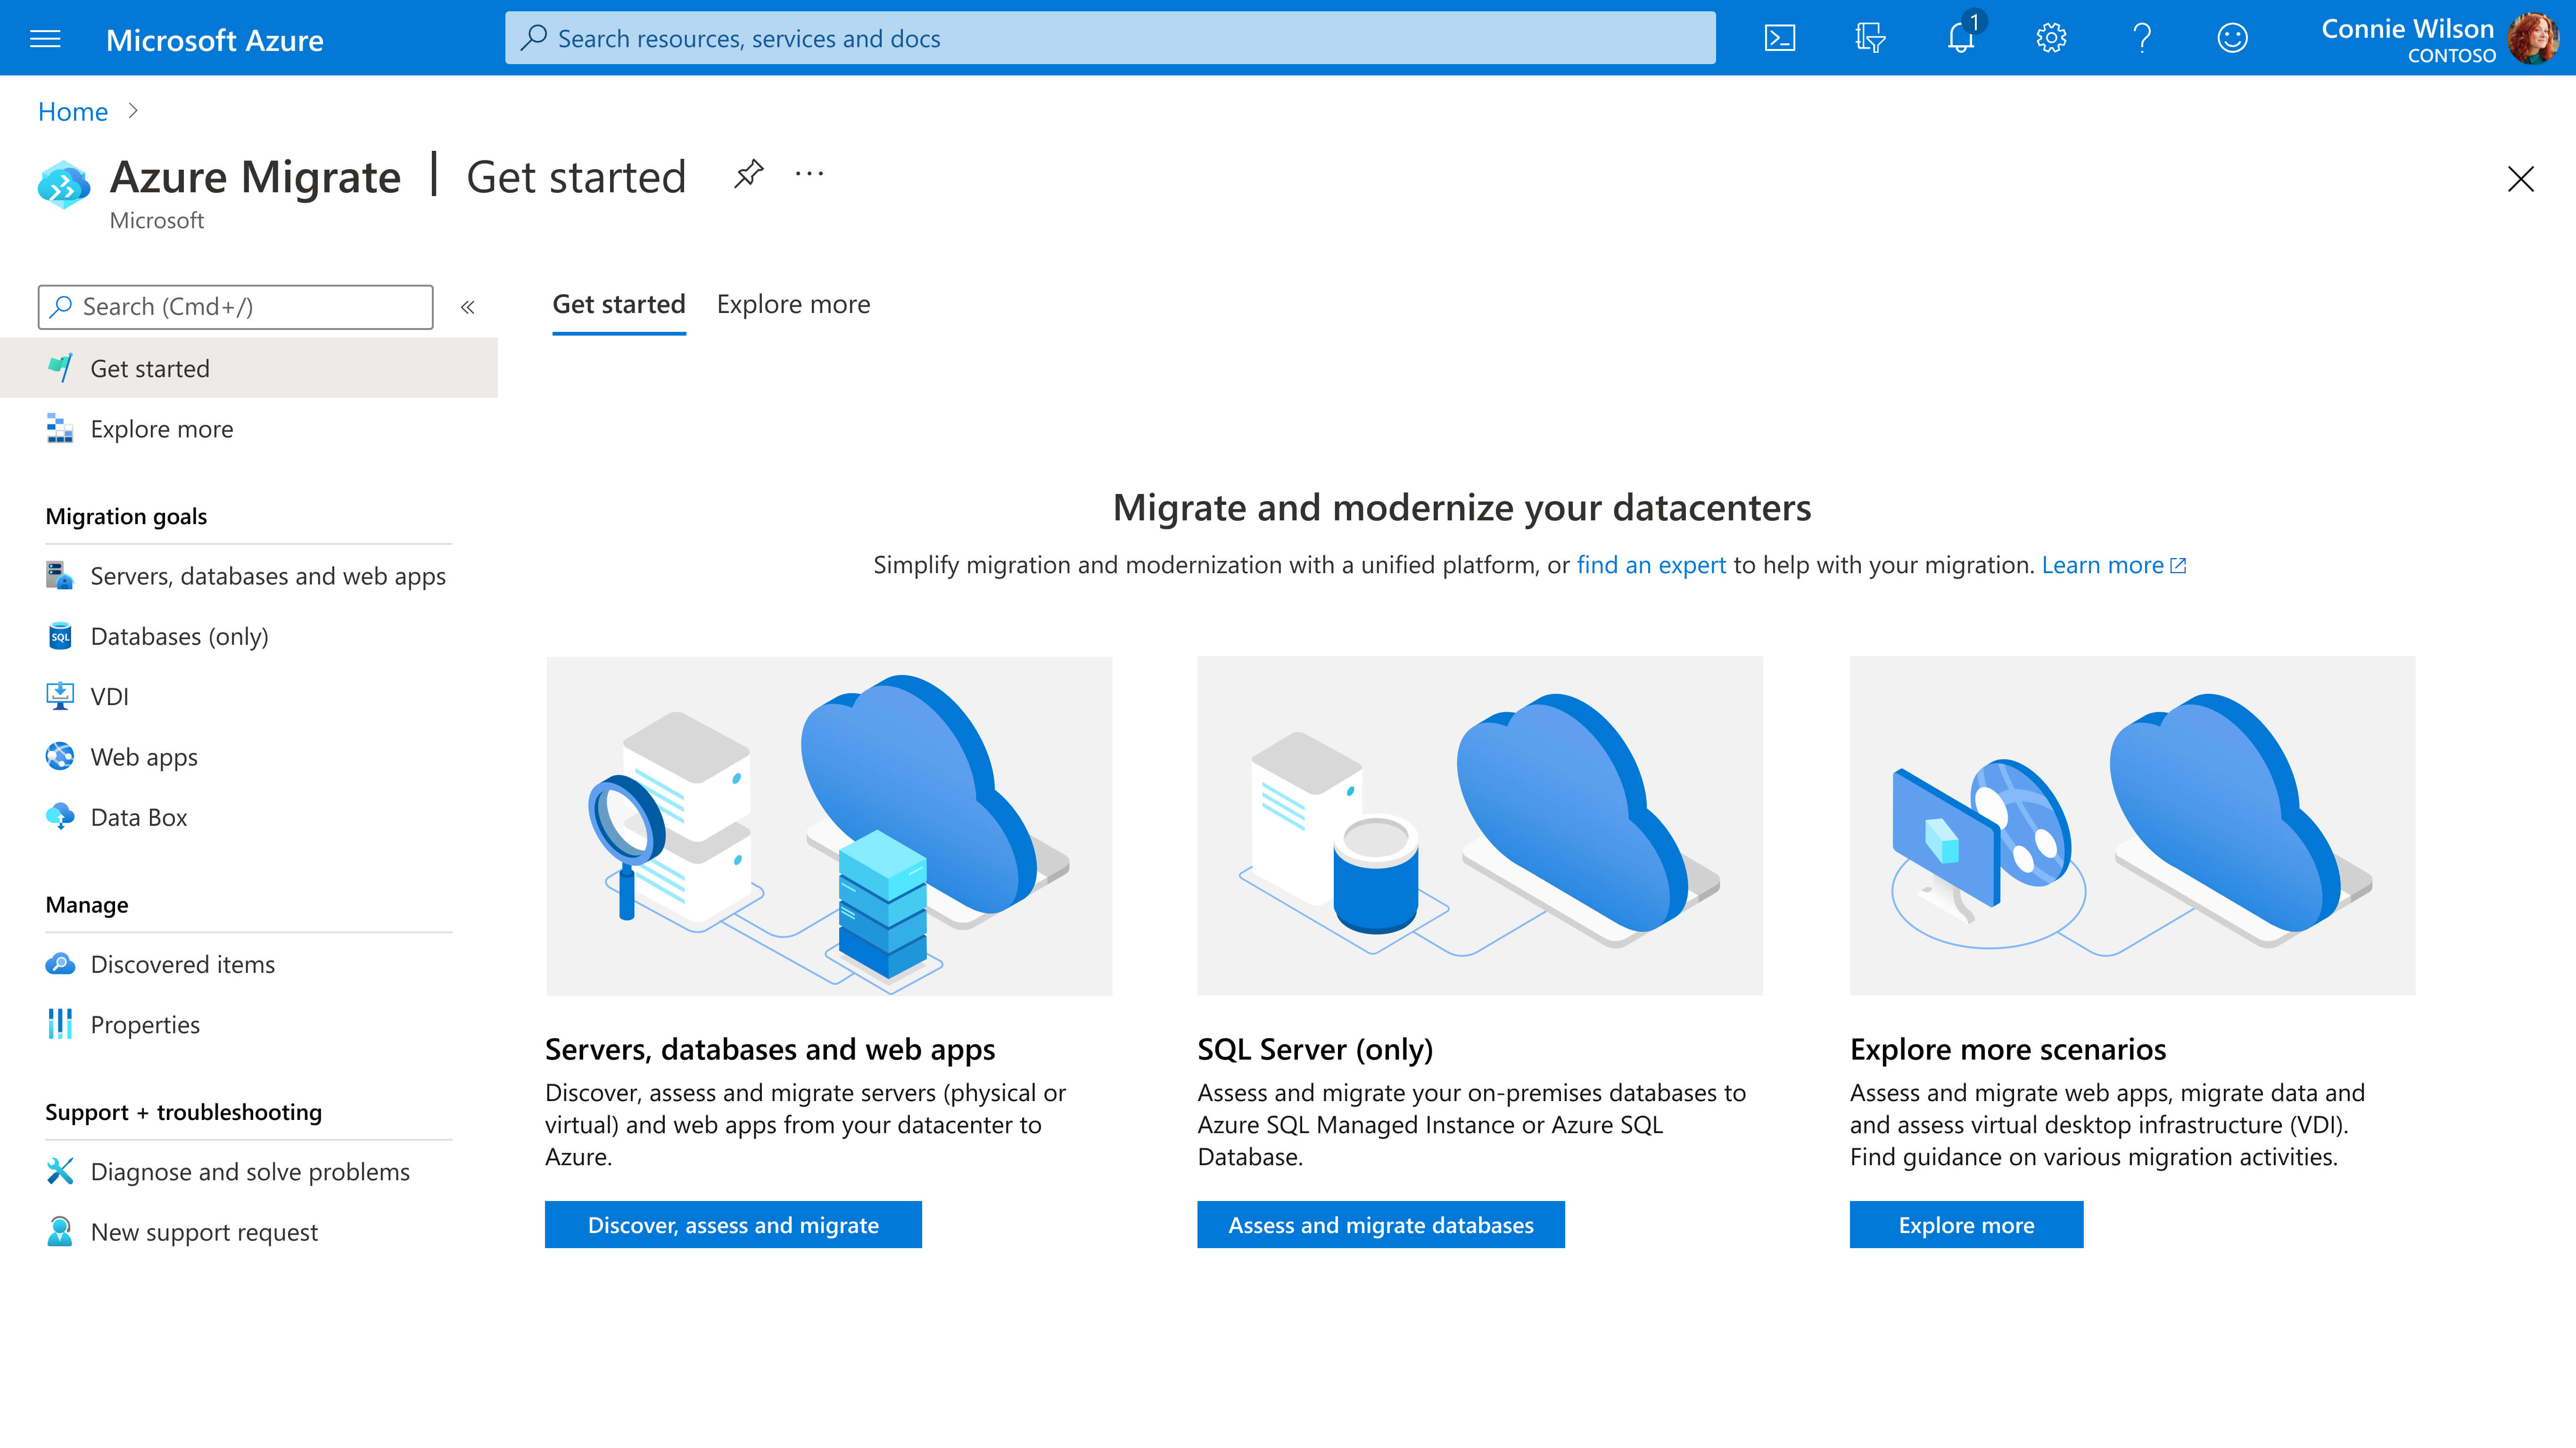The image size is (2576, 1448).
Task: Switch to the Explore more tab
Action: (x=793, y=304)
